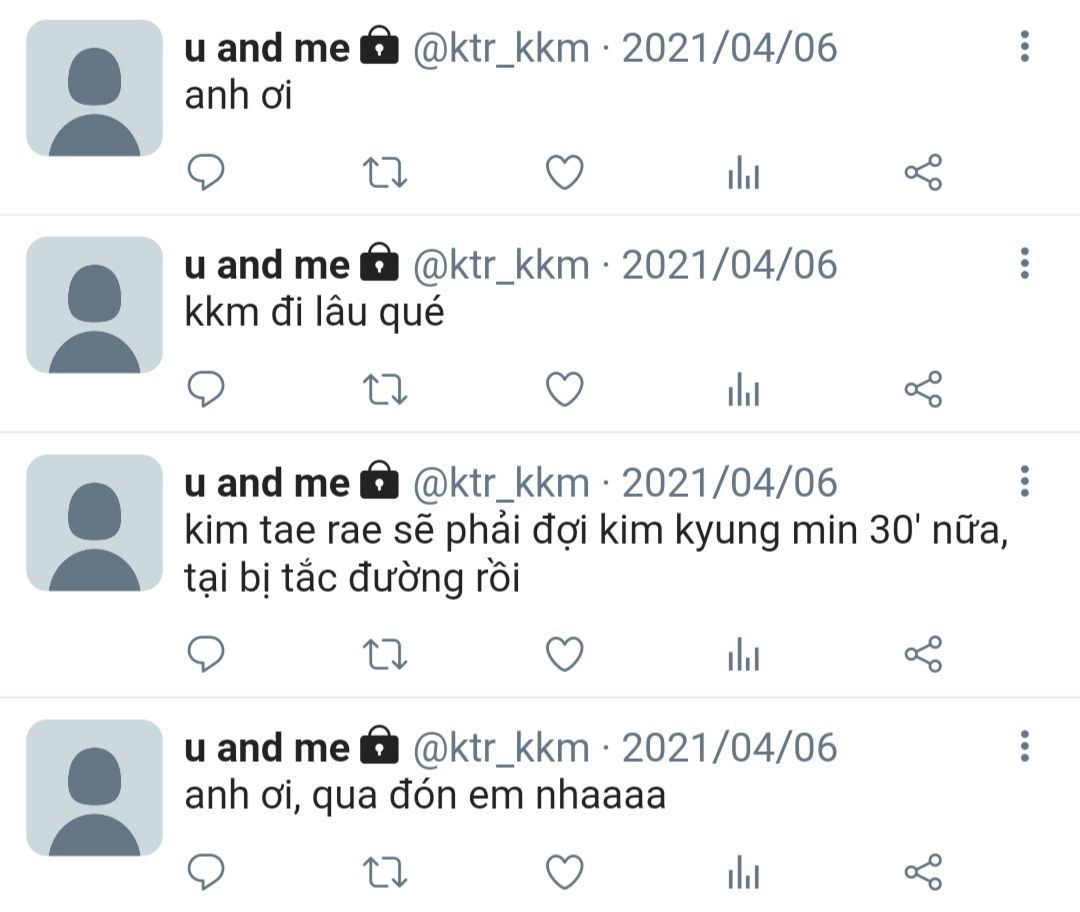1080x912 pixels.
Task: Open "u and me" name in last tweet
Action: point(267,748)
